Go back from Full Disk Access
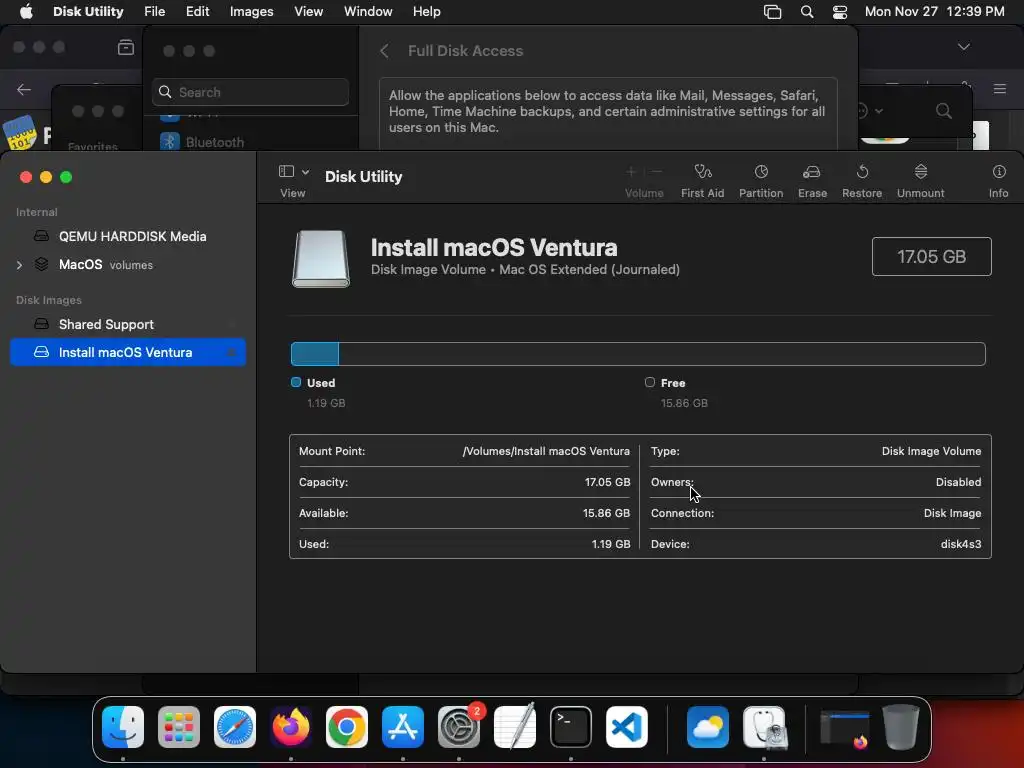Viewport: 1024px width, 768px height. click(x=385, y=51)
